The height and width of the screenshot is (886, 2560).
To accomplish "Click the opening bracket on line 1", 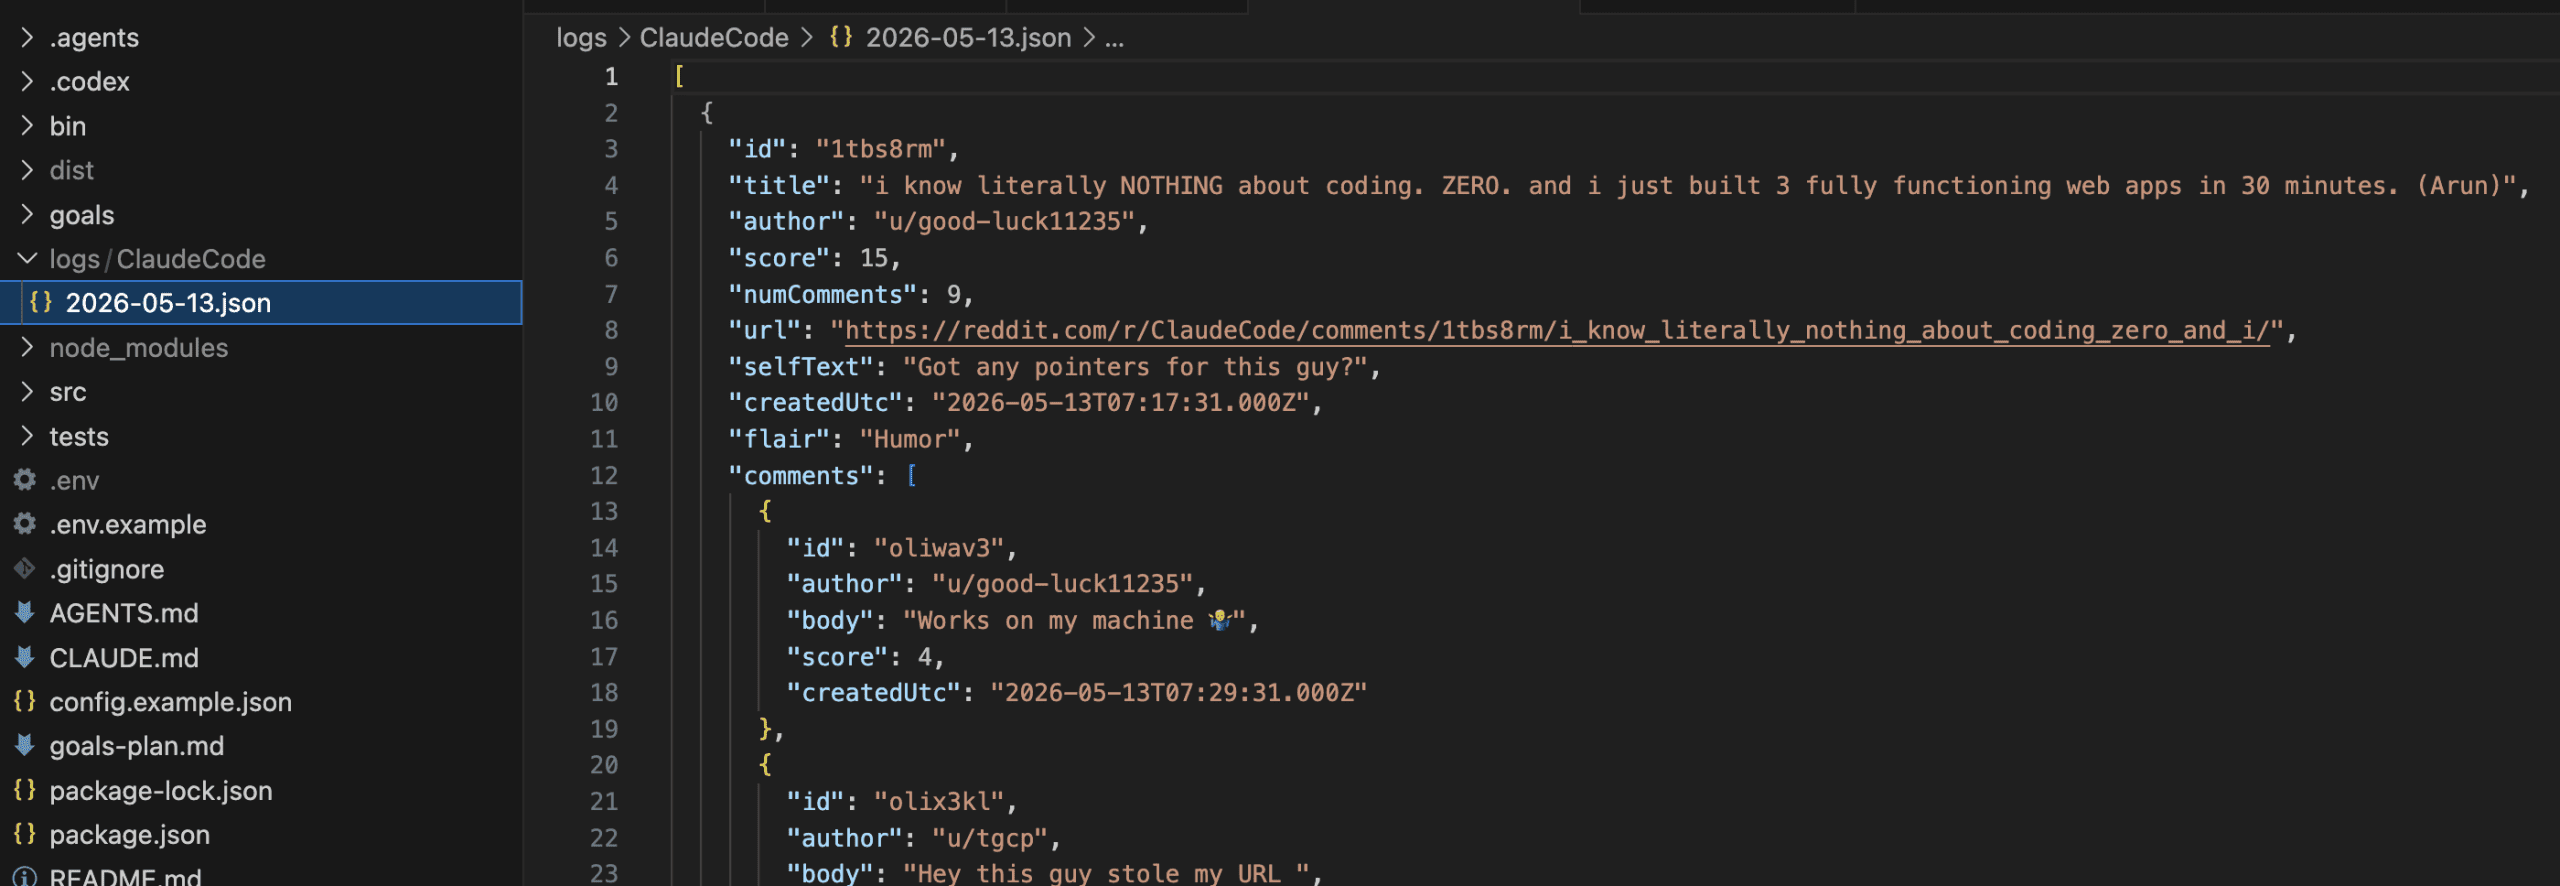I will pos(679,77).
